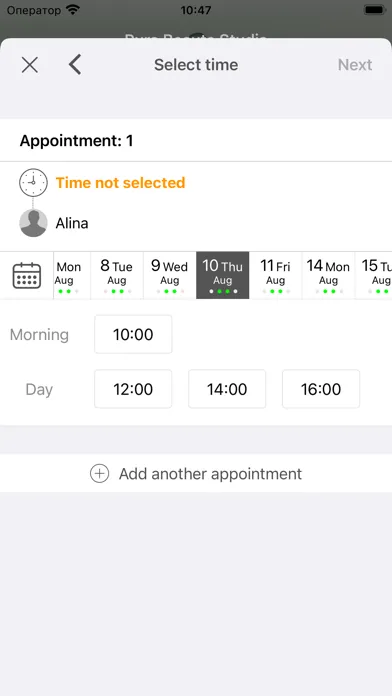392x696 pixels.
Task: Tap the Time not selected label
Action: (x=120, y=182)
